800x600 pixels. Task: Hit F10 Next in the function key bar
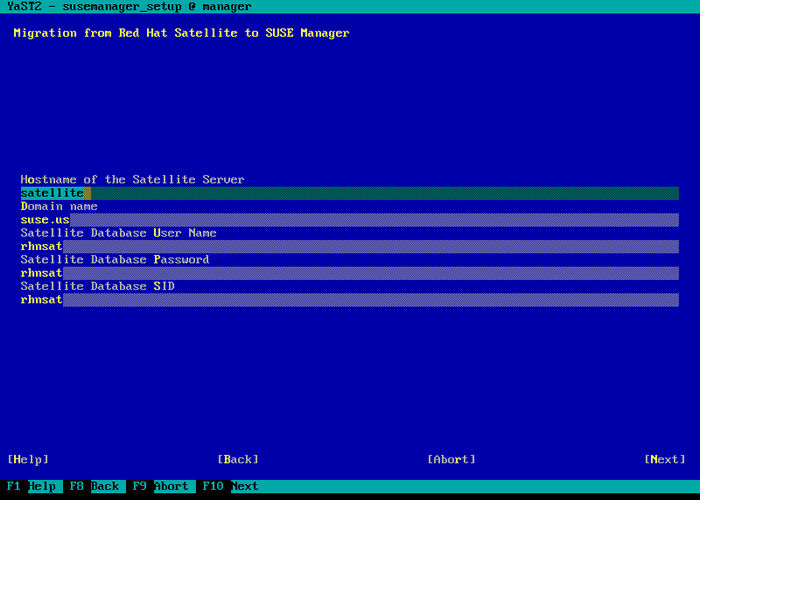[231, 486]
